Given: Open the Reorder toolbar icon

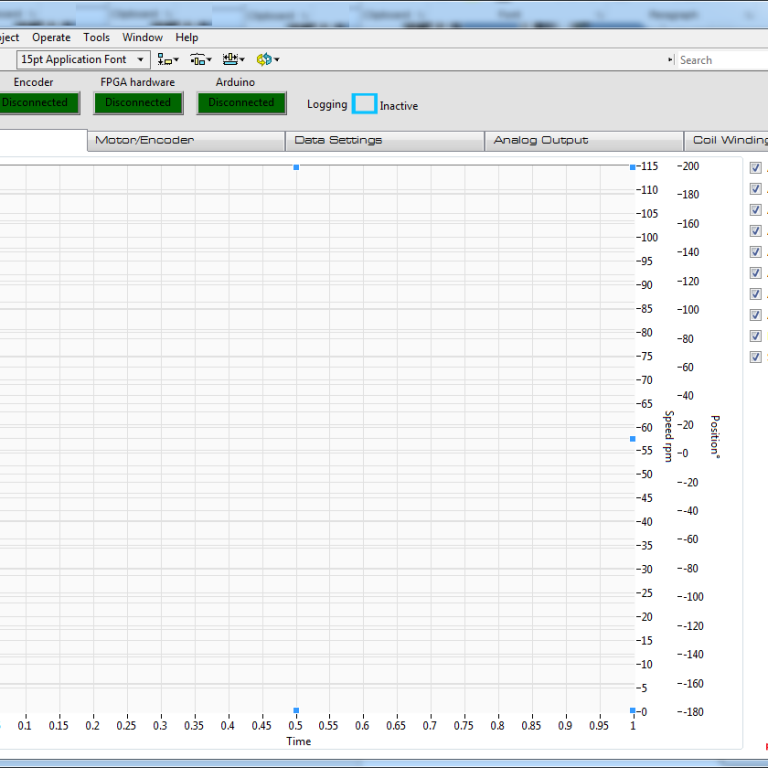Looking at the screenshot, I should (x=267, y=60).
